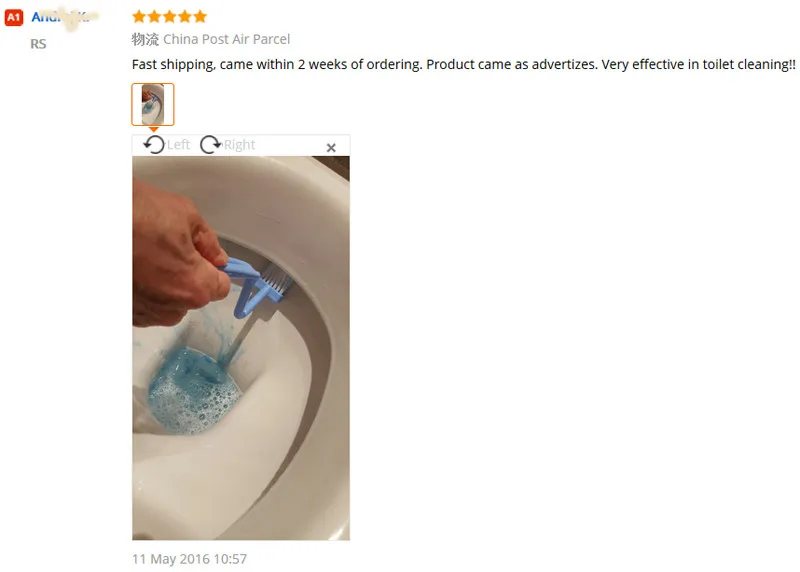Click the first orange rating star
The image size is (800, 572).
[x=138, y=17]
